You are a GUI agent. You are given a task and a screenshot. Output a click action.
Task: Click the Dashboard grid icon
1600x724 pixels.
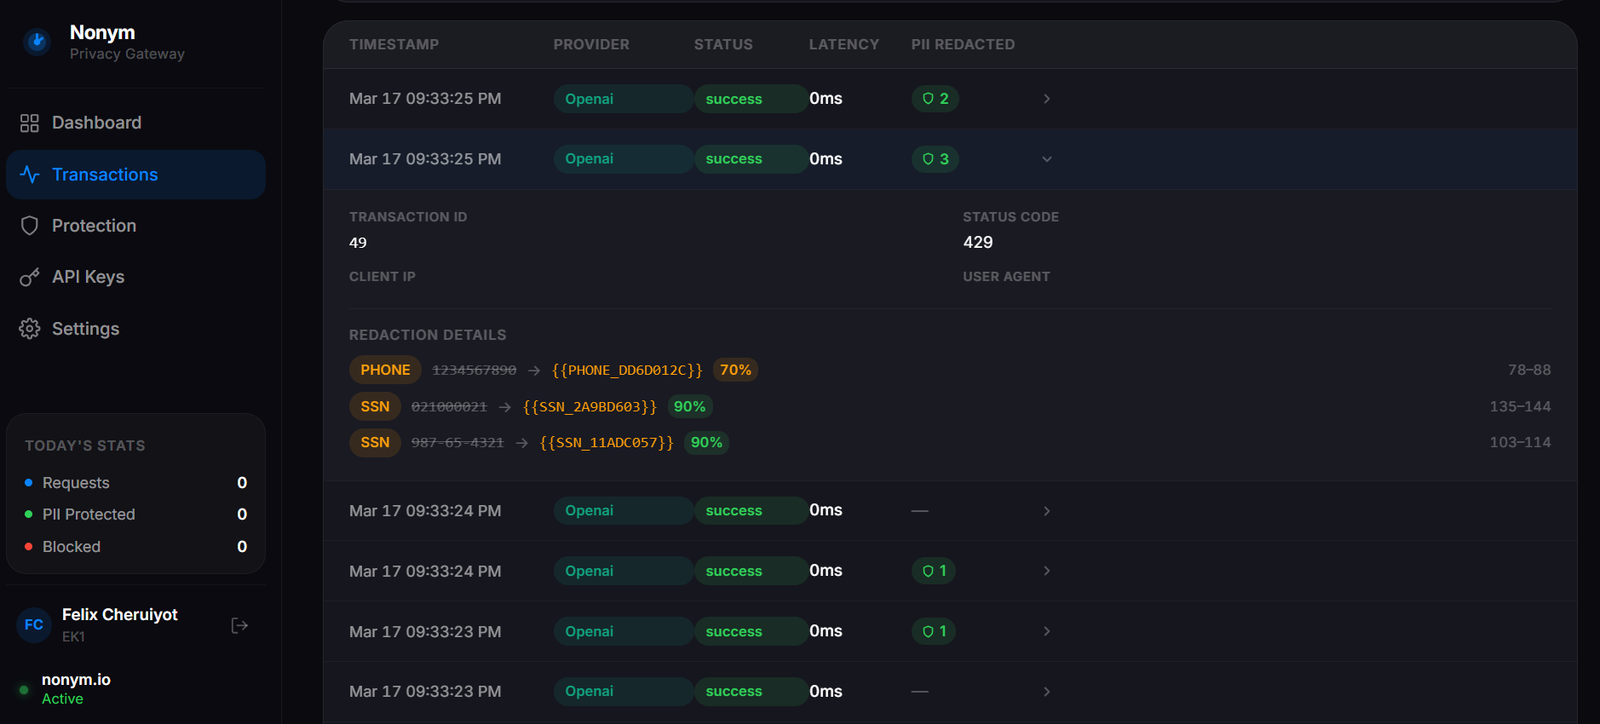click(29, 123)
